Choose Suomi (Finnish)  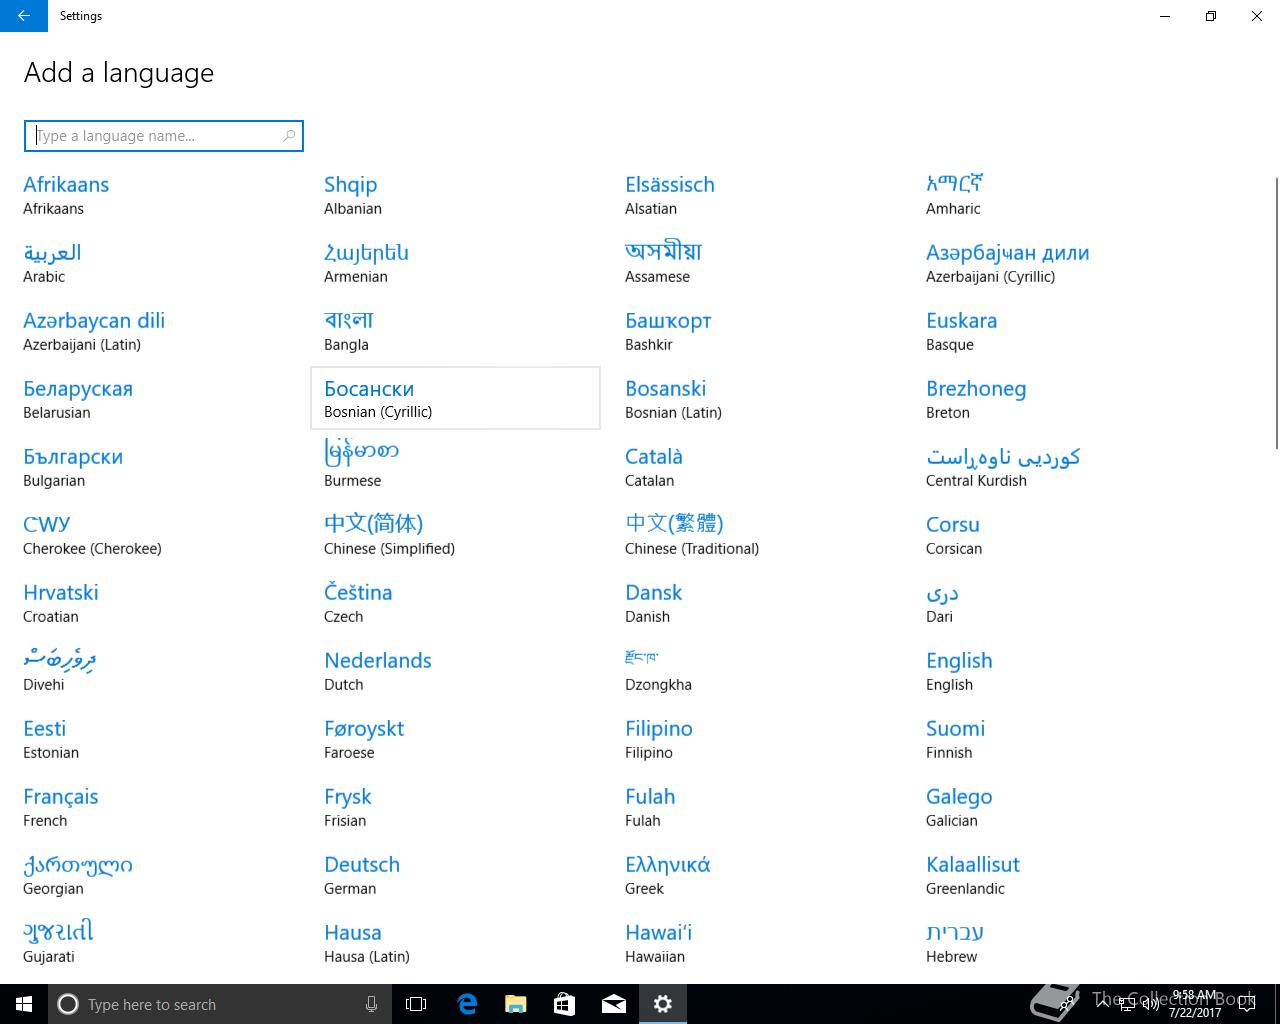(x=1057, y=738)
